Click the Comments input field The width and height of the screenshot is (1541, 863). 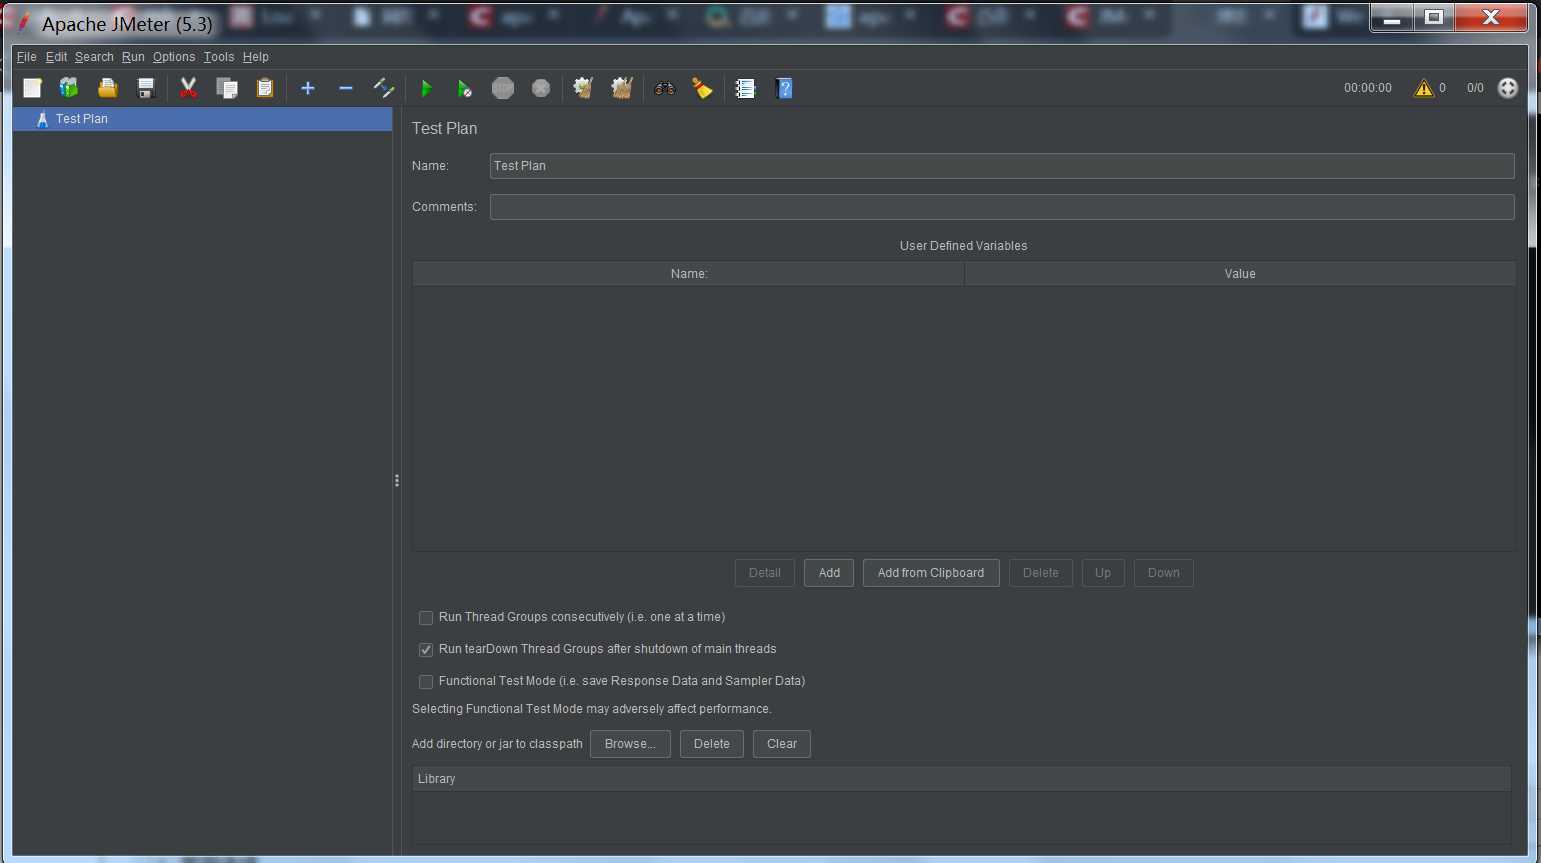pos(1002,207)
